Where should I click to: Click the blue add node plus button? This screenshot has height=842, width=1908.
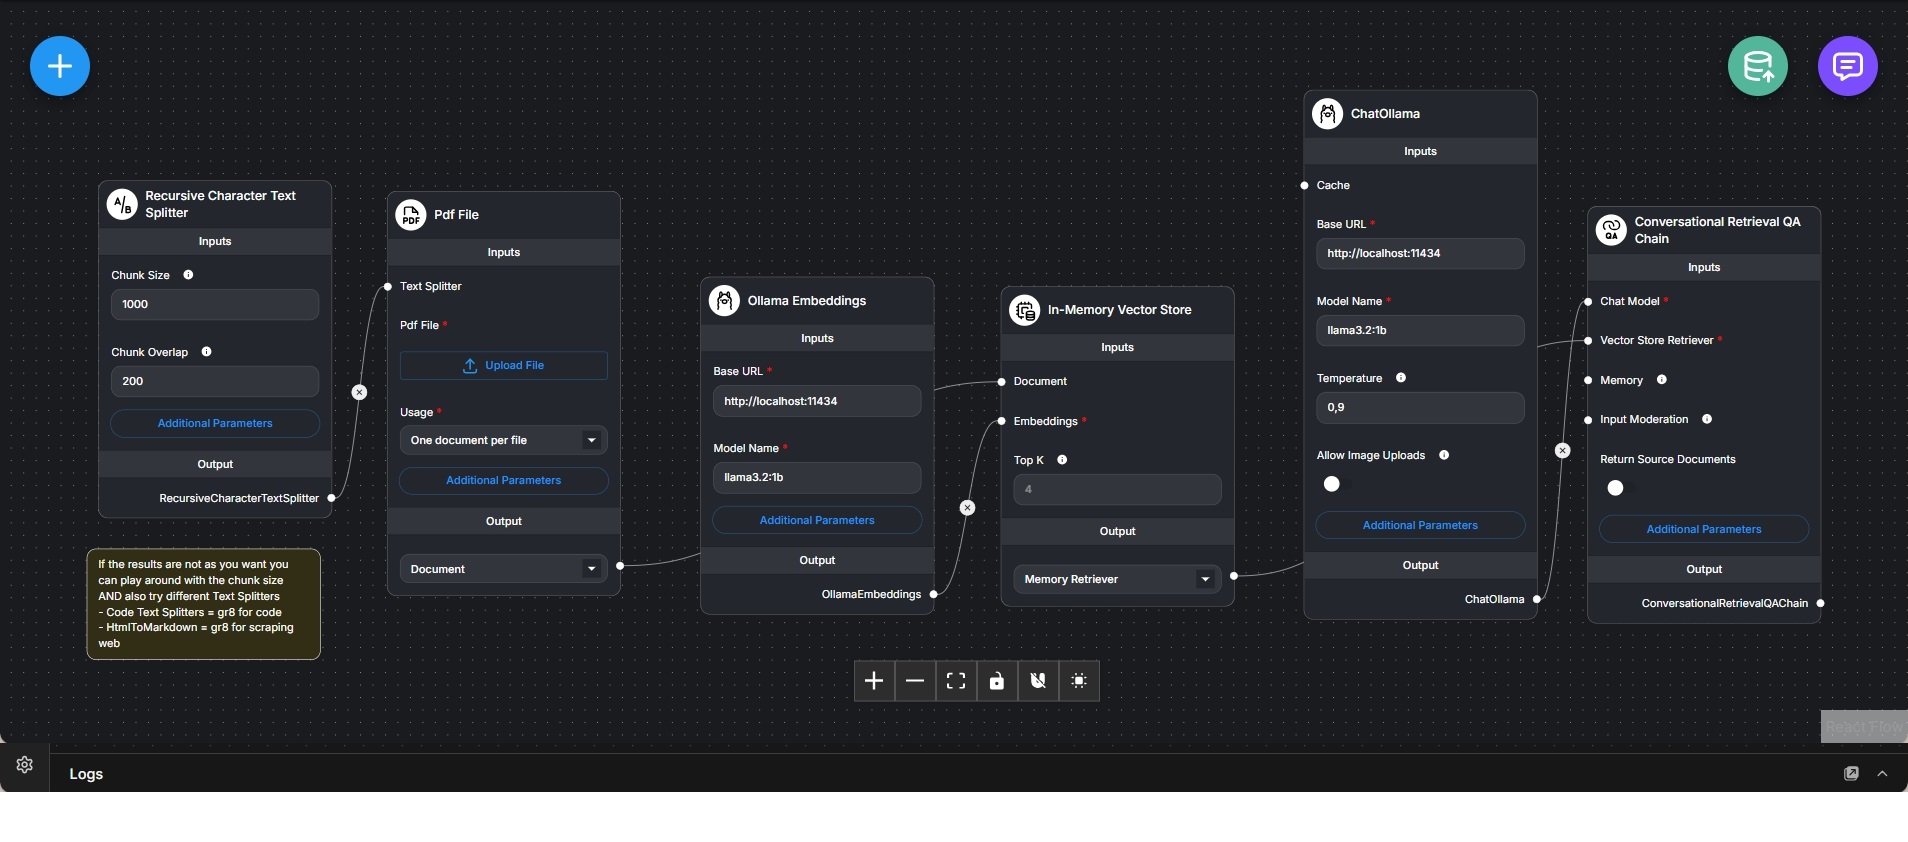pyautogui.click(x=60, y=66)
